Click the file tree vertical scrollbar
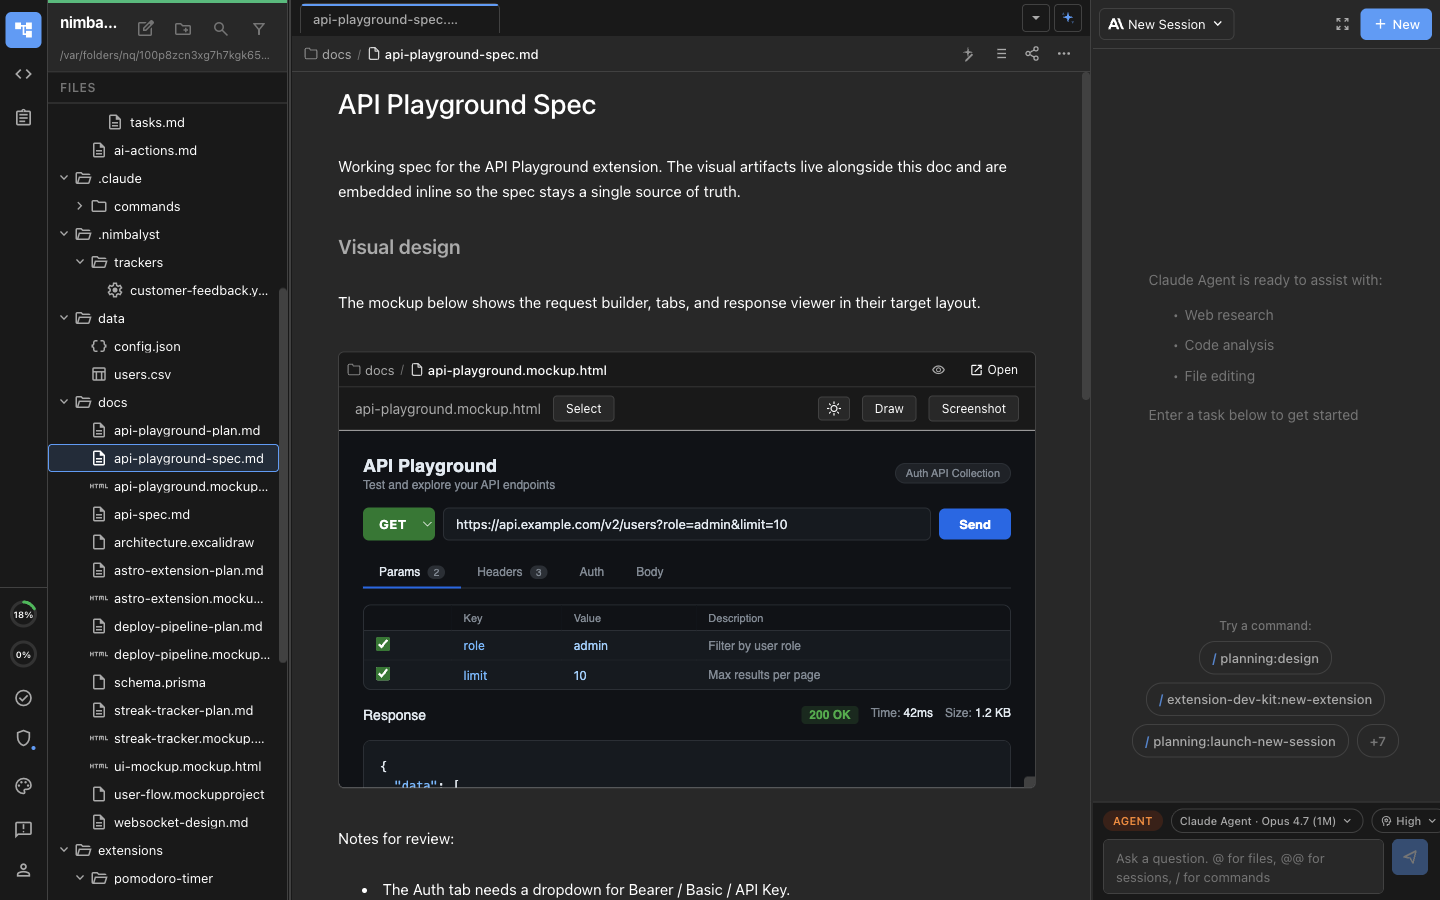Screen dimensions: 1440x900 tap(283, 475)
